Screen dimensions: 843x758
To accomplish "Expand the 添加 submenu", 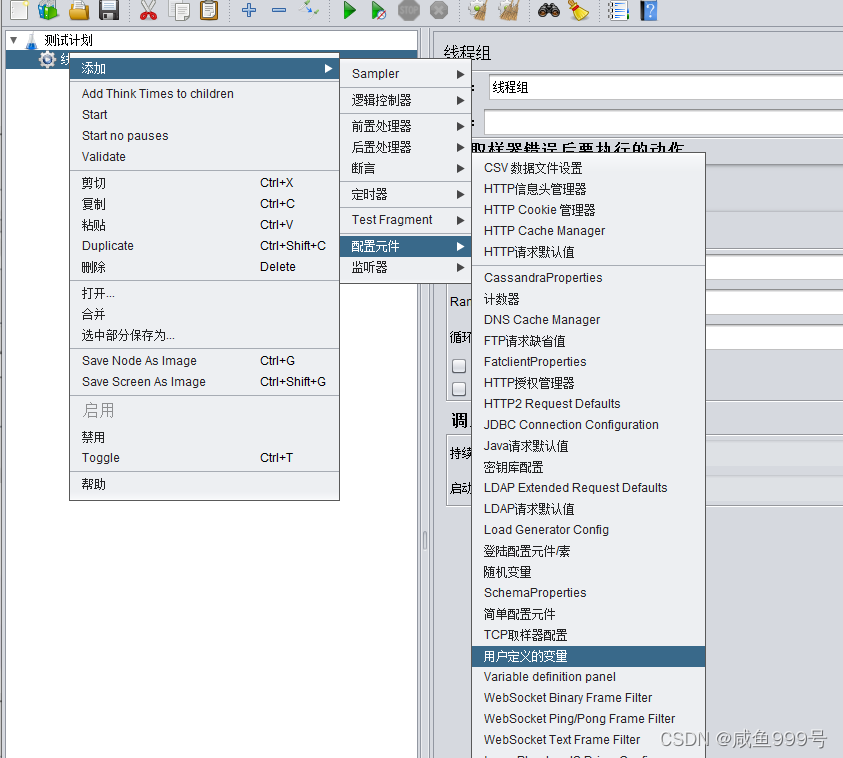I will tap(204, 68).
